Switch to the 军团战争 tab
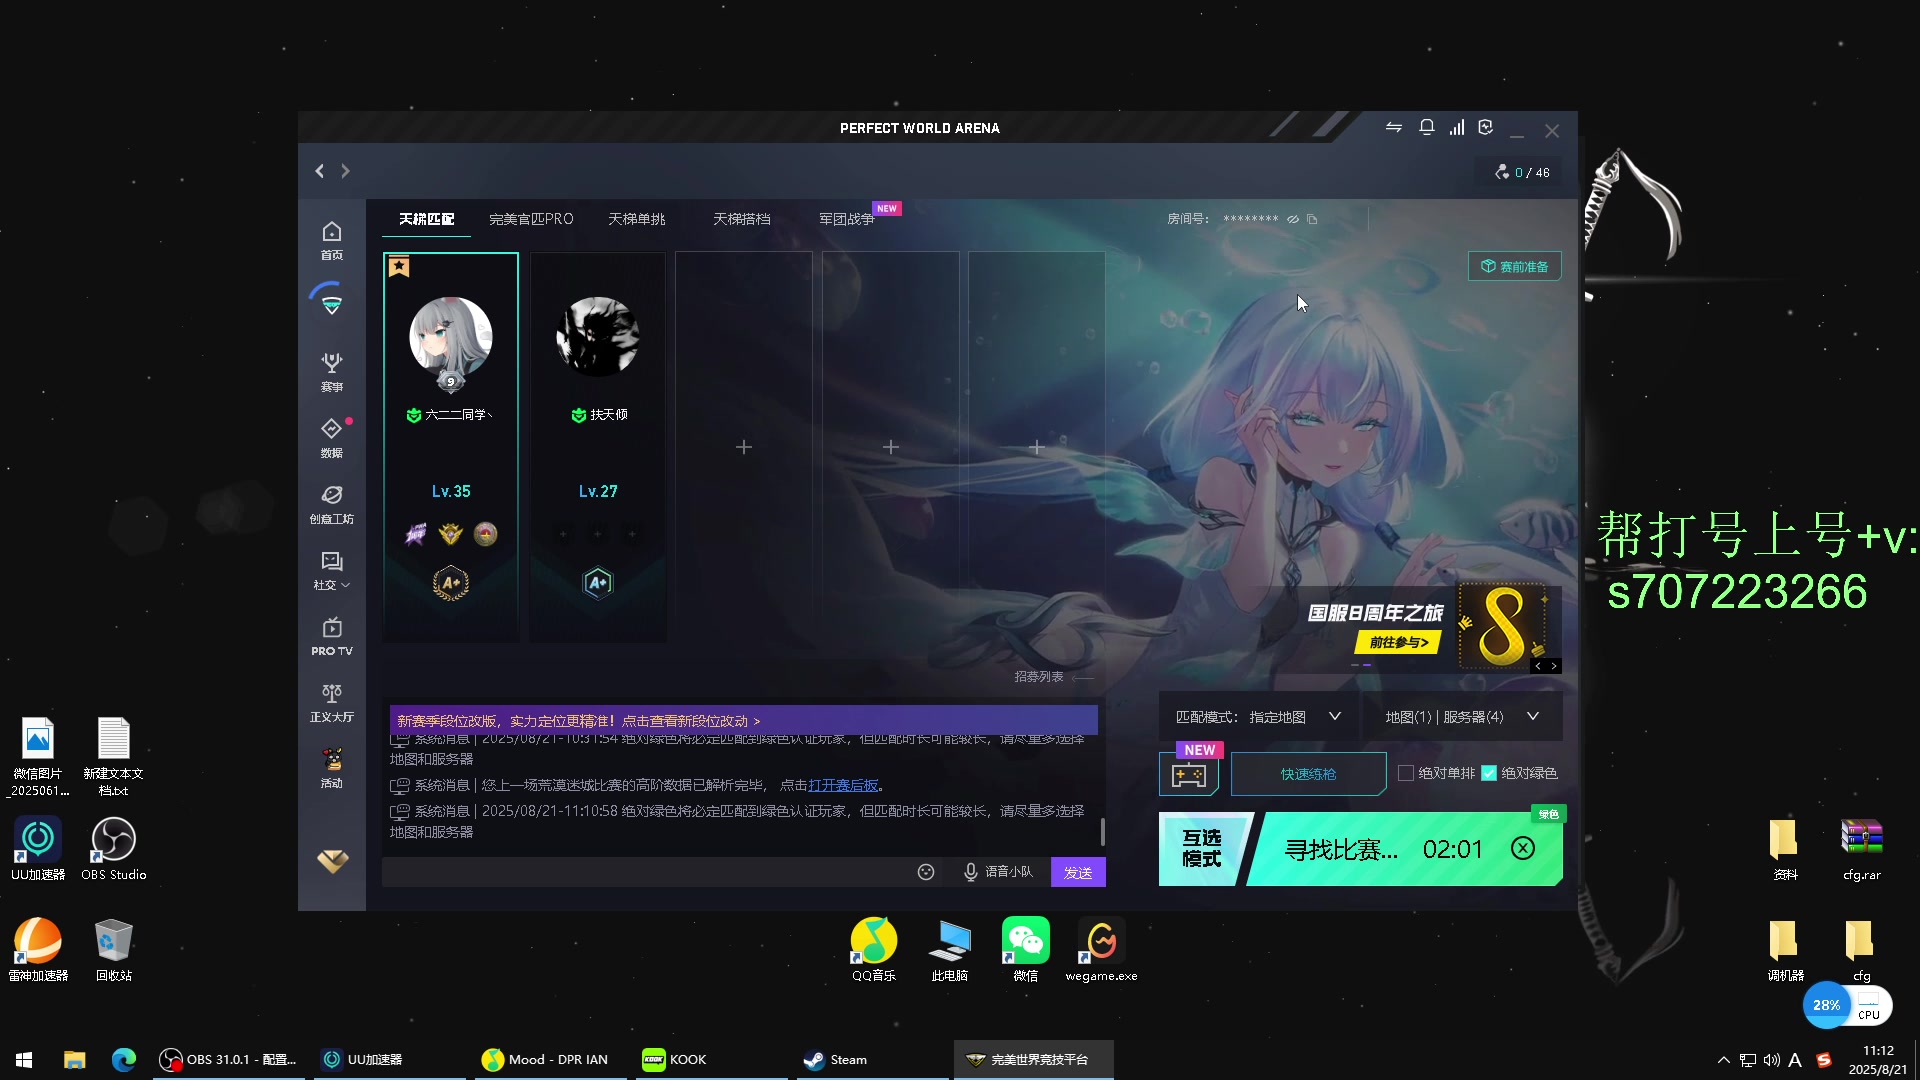 pyautogui.click(x=846, y=219)
